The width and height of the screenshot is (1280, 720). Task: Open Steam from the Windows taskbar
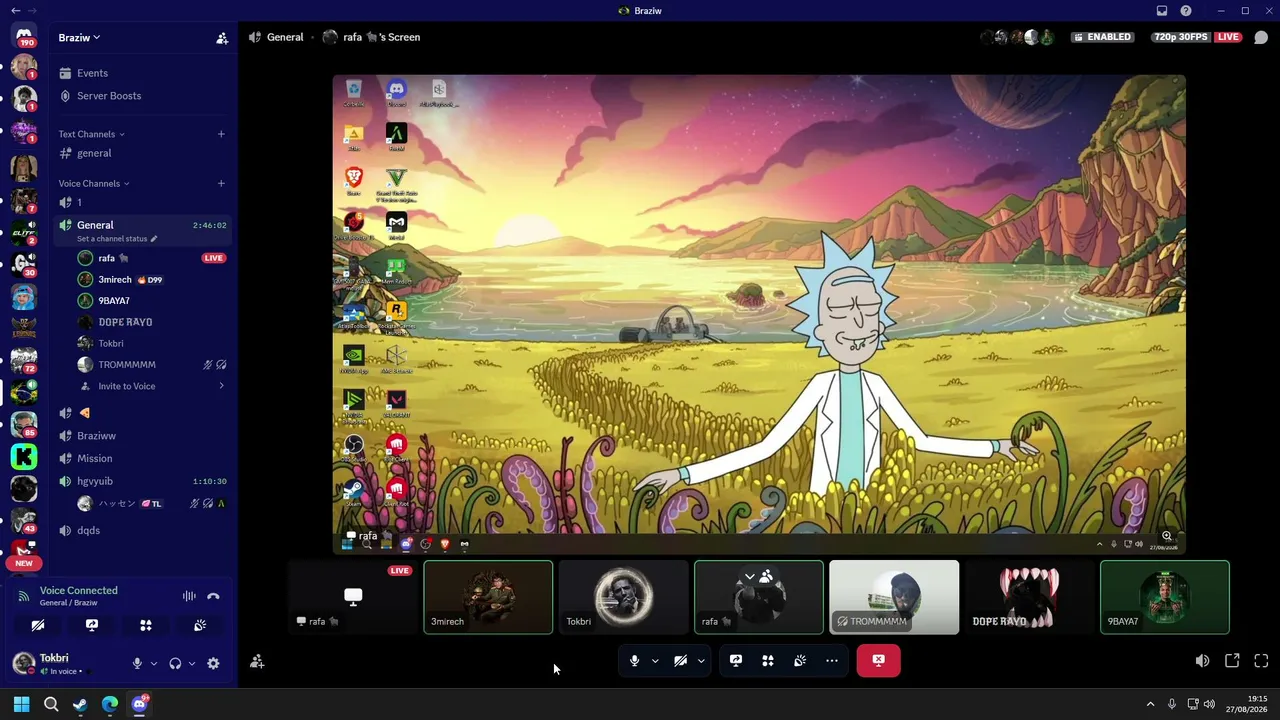tap(80, 705)
